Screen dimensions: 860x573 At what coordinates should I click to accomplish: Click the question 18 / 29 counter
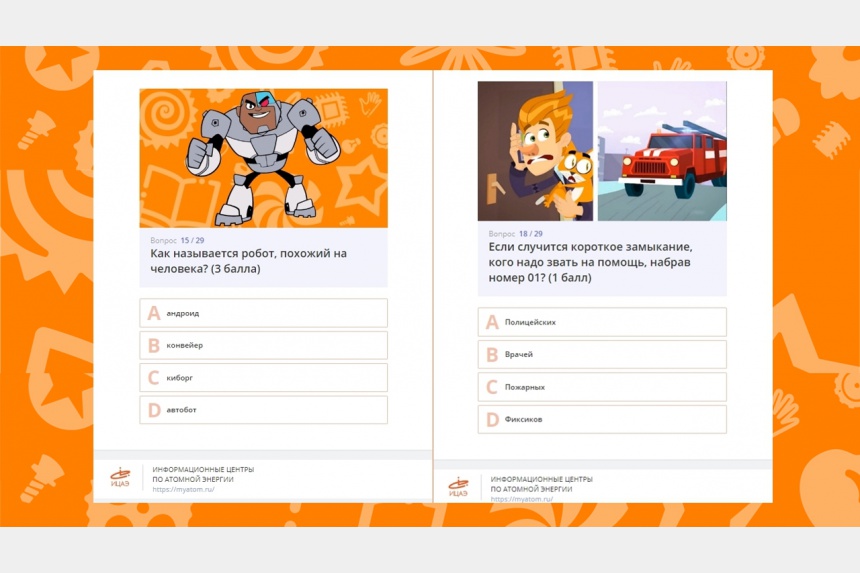530,234
